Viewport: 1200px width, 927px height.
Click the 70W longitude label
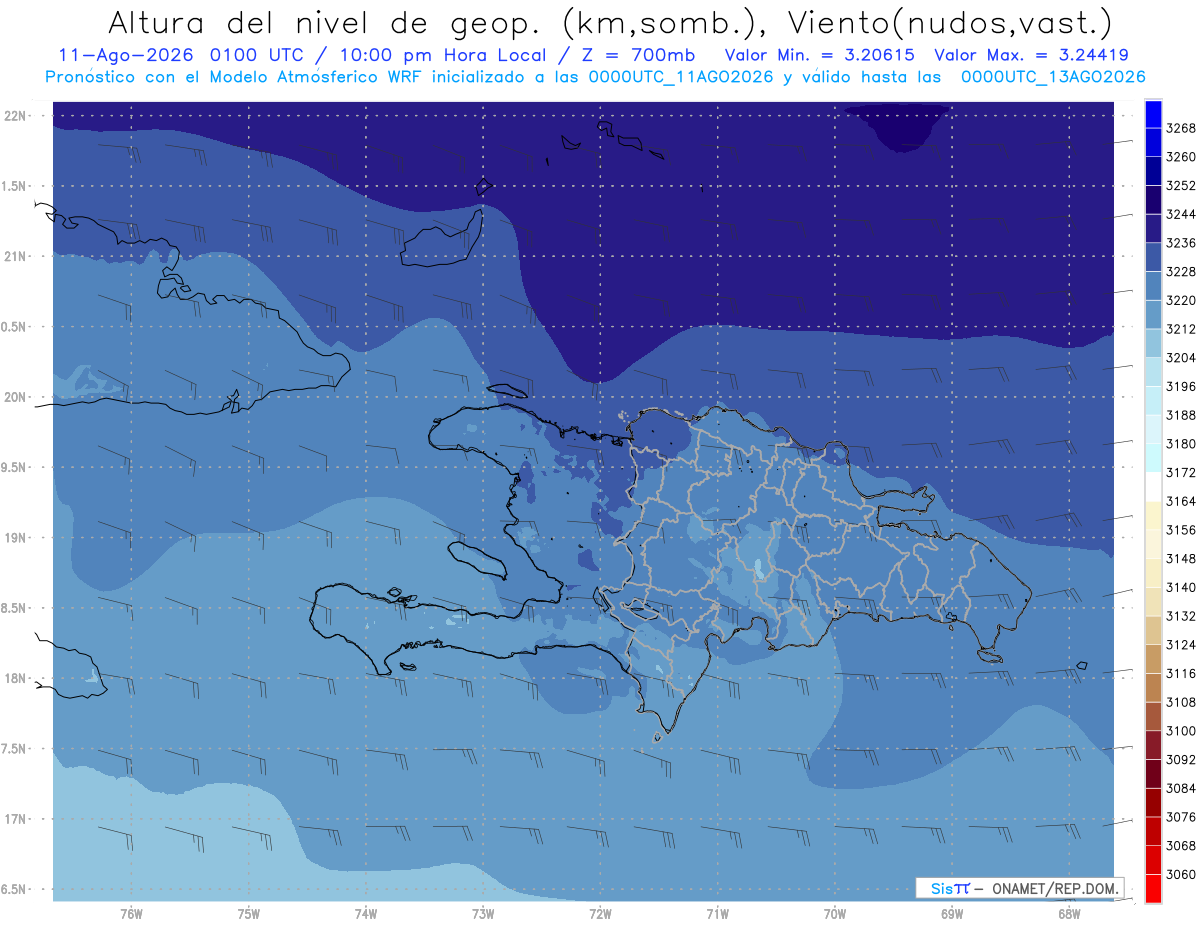[x=835, y=914]
